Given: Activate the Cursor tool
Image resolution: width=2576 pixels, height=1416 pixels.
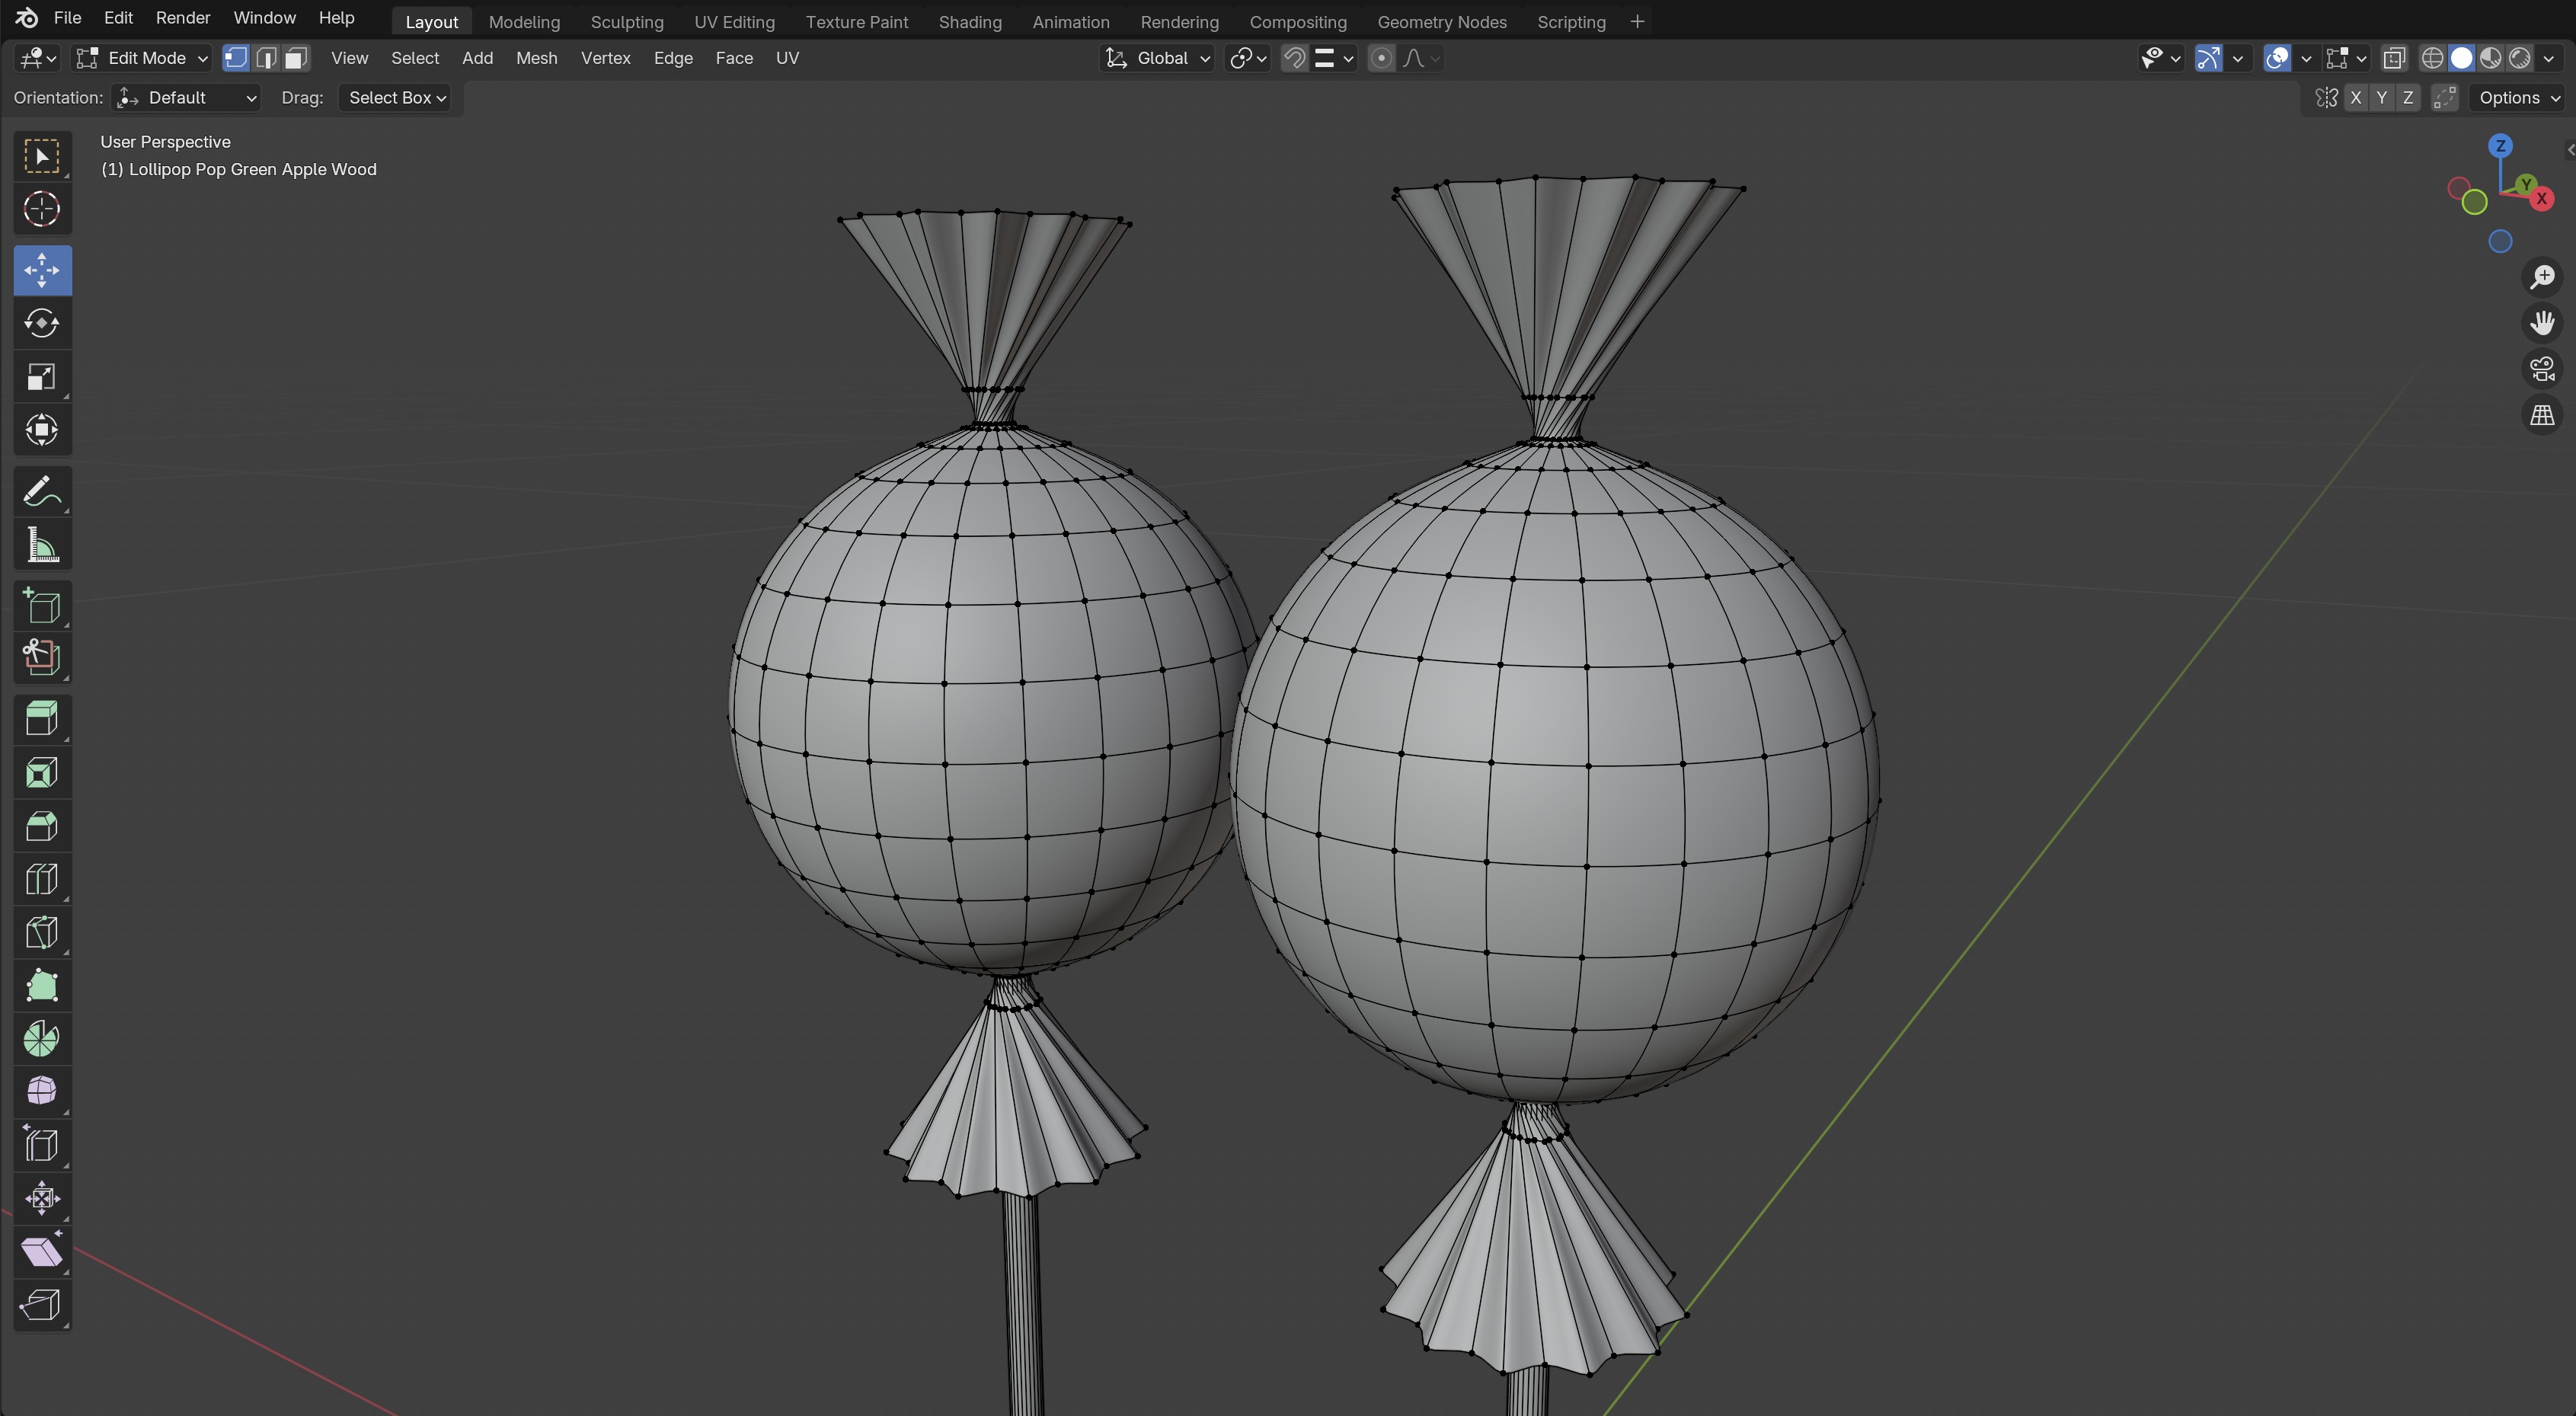Looking at the screenshot, I should pos(42,209).
